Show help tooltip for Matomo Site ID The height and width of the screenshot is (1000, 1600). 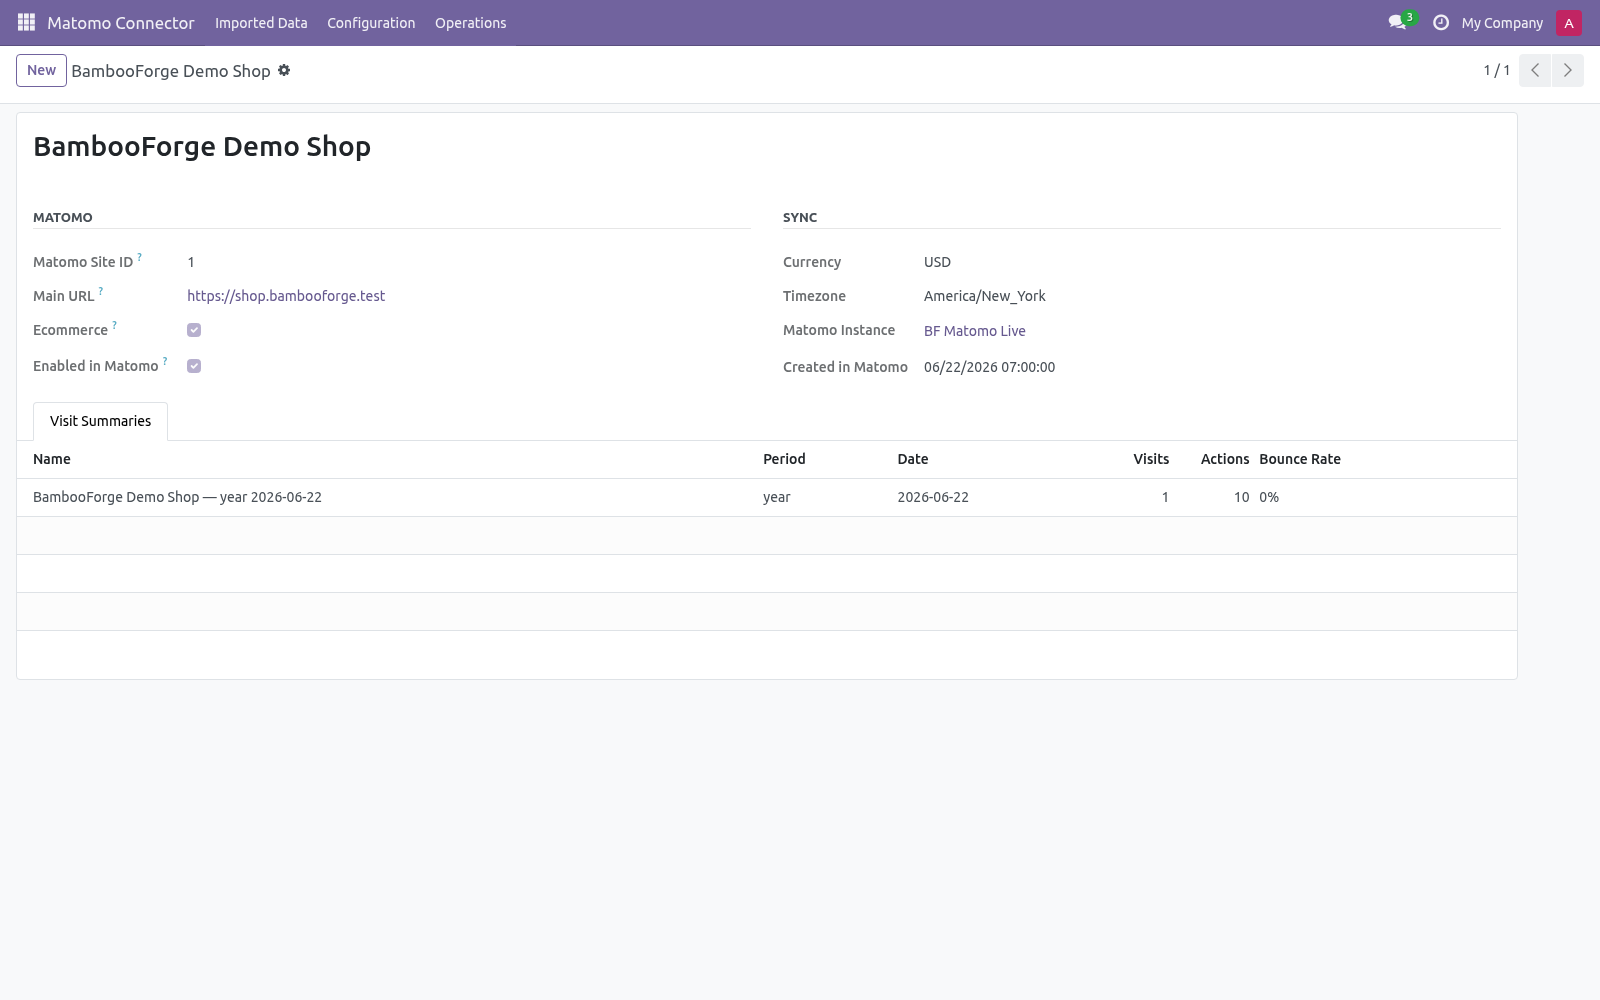pos(140,257)
